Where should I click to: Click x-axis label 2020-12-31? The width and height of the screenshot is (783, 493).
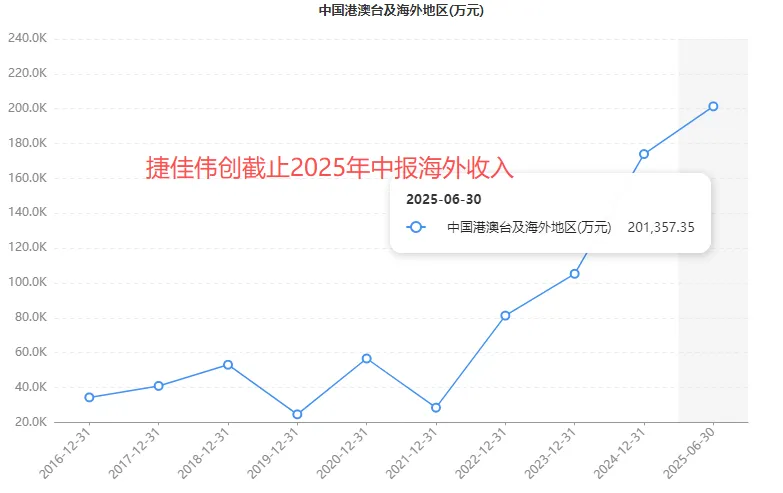343,454
